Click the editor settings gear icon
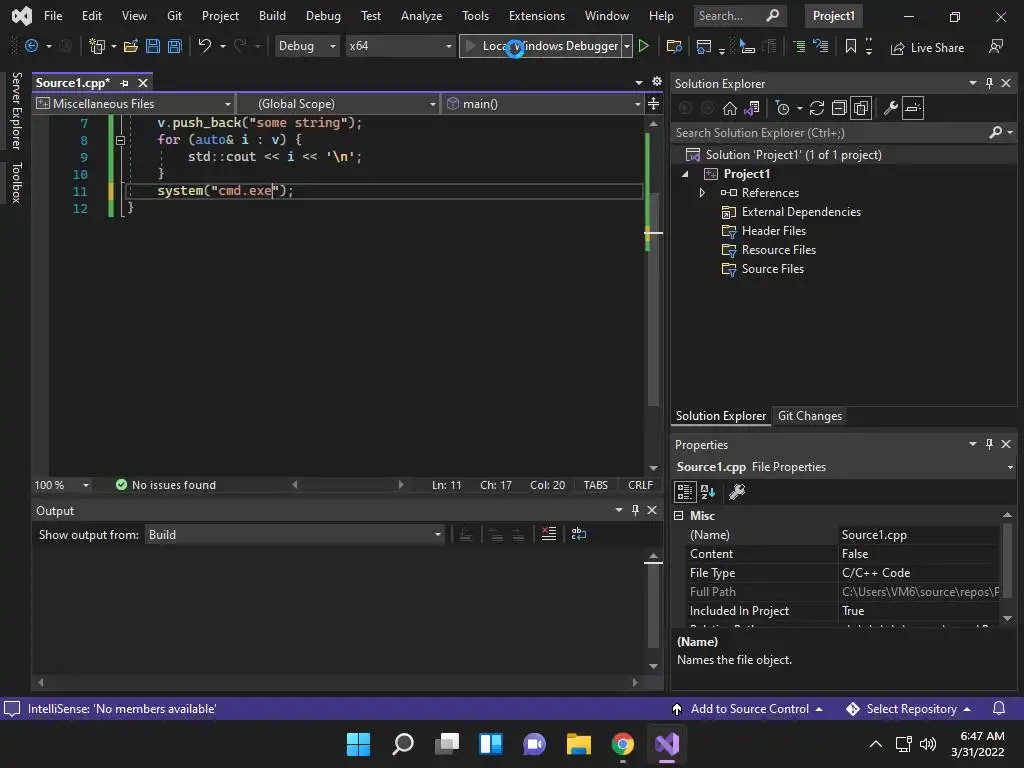Viewport: 1024px width, 768px height. 657,82
